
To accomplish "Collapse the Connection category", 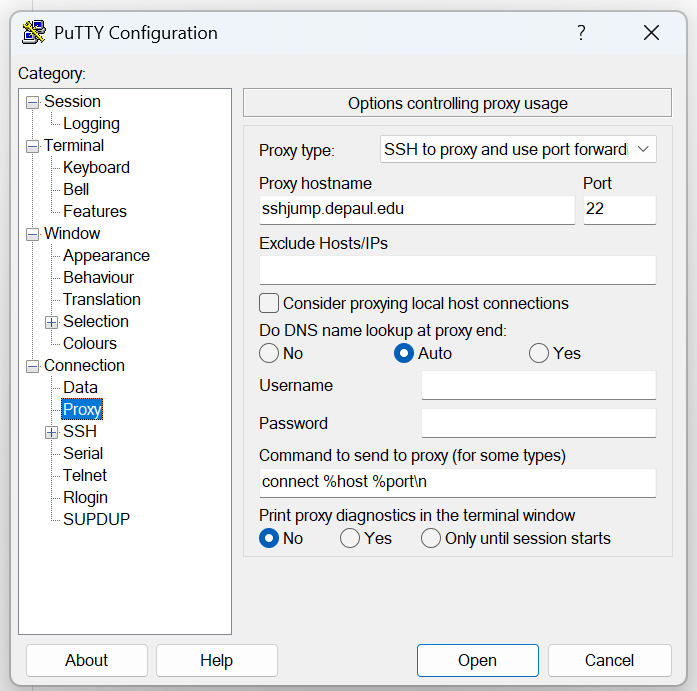I will click(33, 366).
